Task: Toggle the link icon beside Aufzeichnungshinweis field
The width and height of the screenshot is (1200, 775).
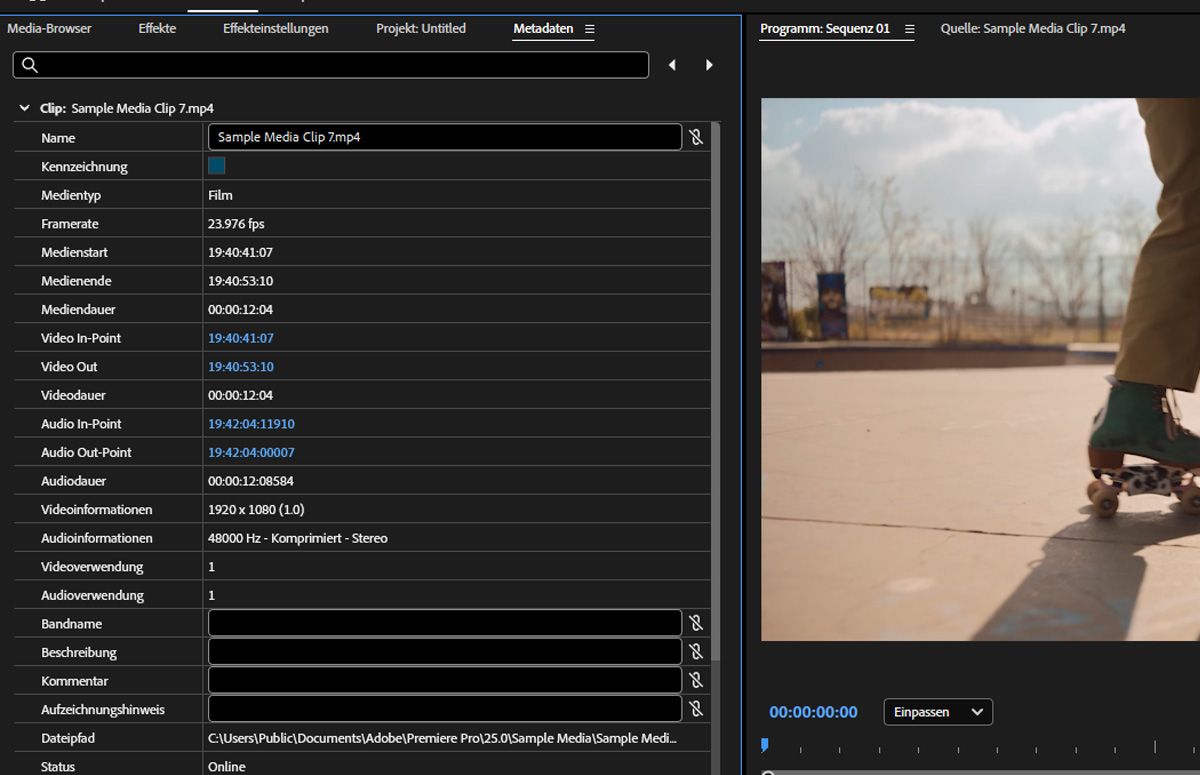Action: click(x=696, y=709)
